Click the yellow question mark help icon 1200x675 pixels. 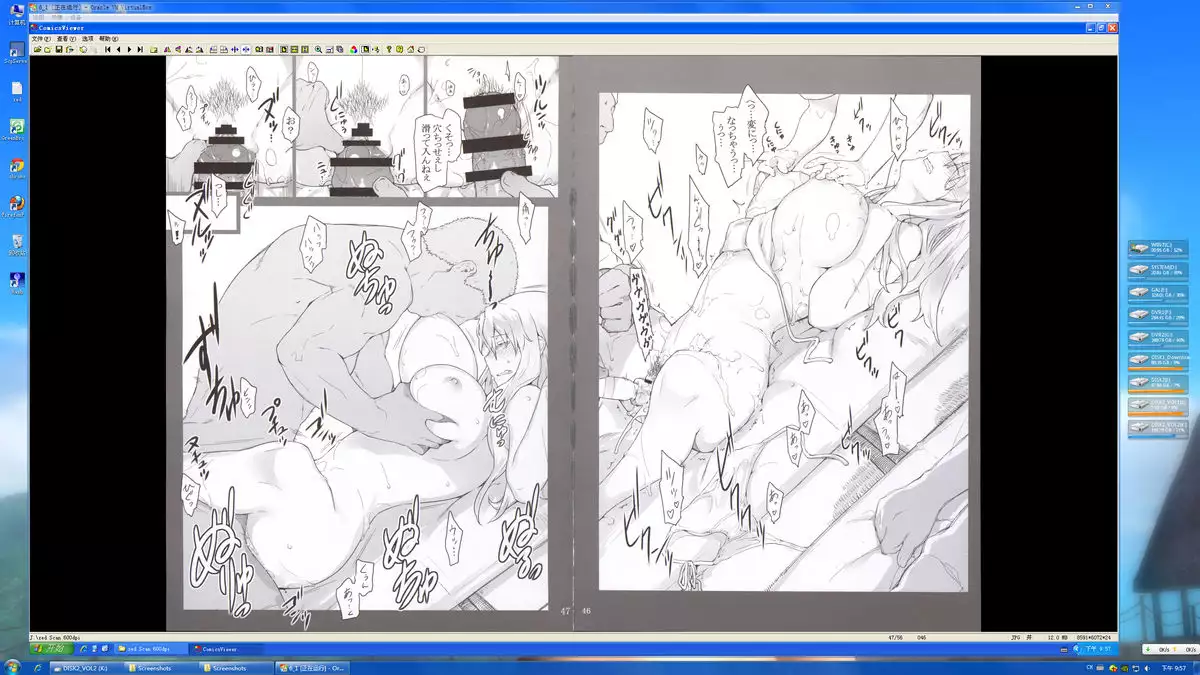click(388, 48)
